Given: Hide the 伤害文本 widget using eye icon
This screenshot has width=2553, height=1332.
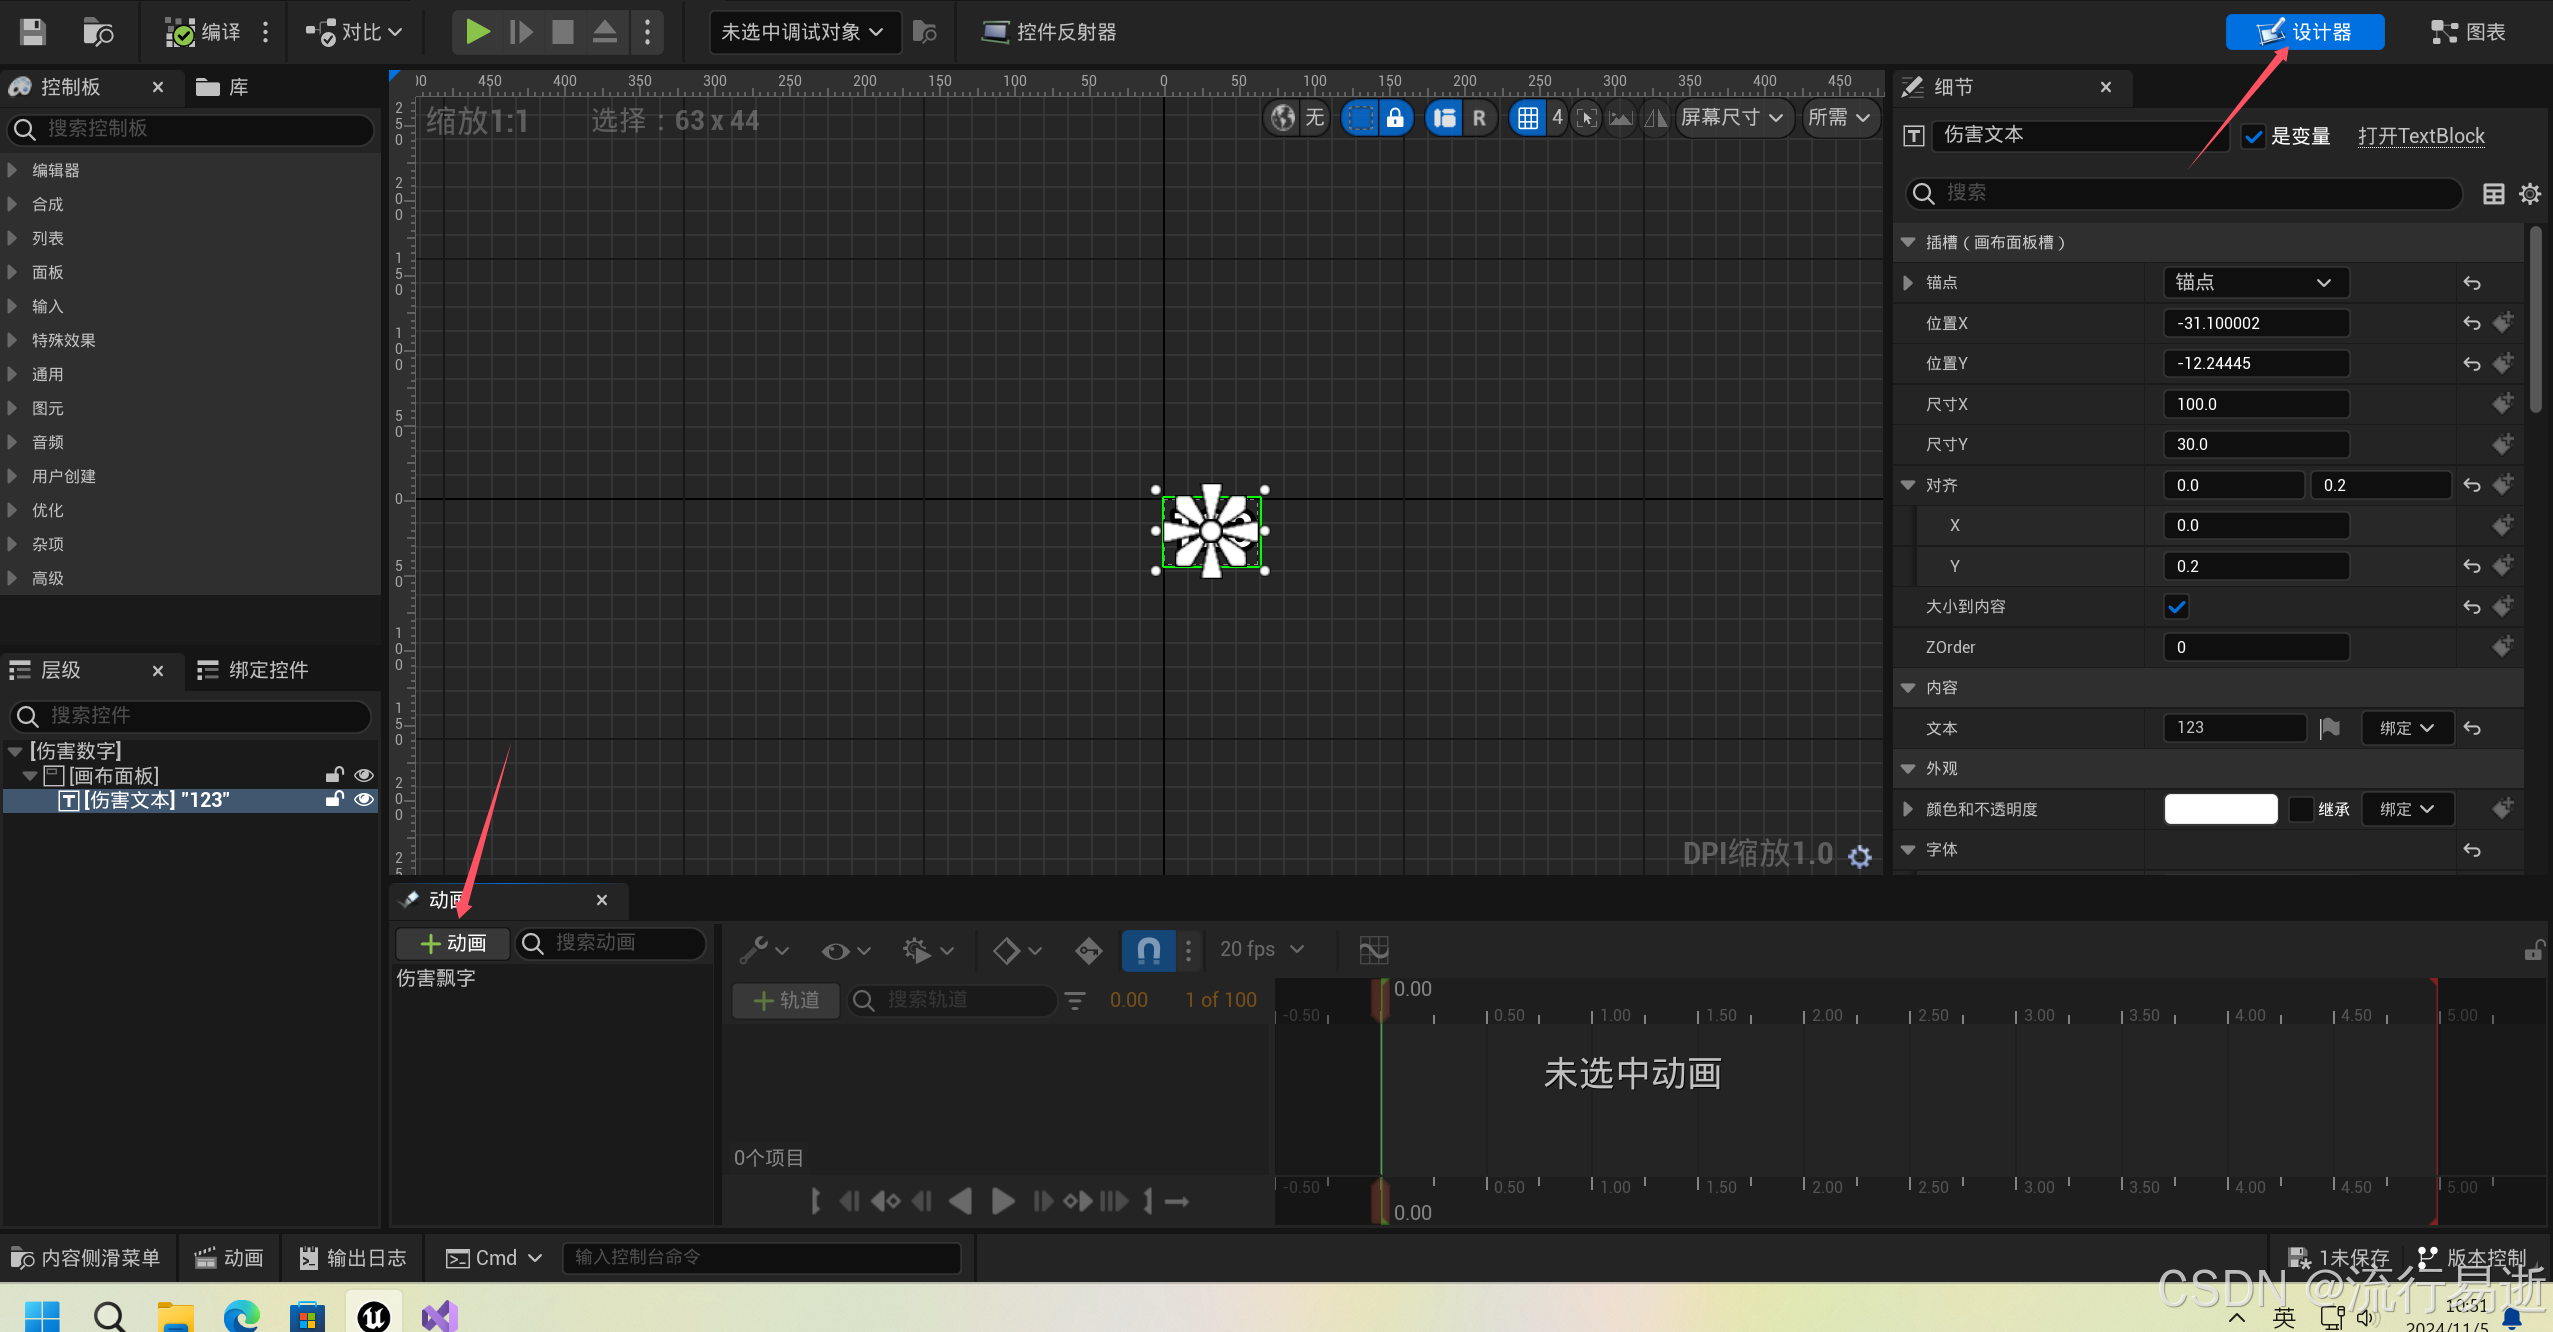Looking at the screenshot, I should click(x=364, y=799).
